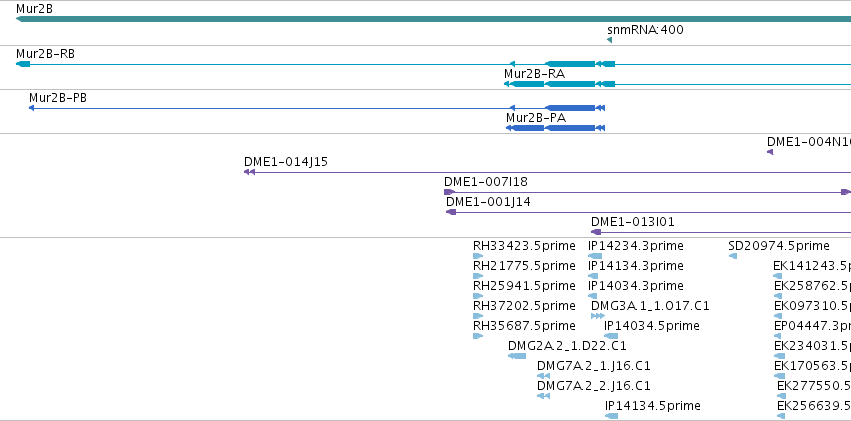
Task: Select the IP14034.3prime feature glyph
Action: pos(593,296)
